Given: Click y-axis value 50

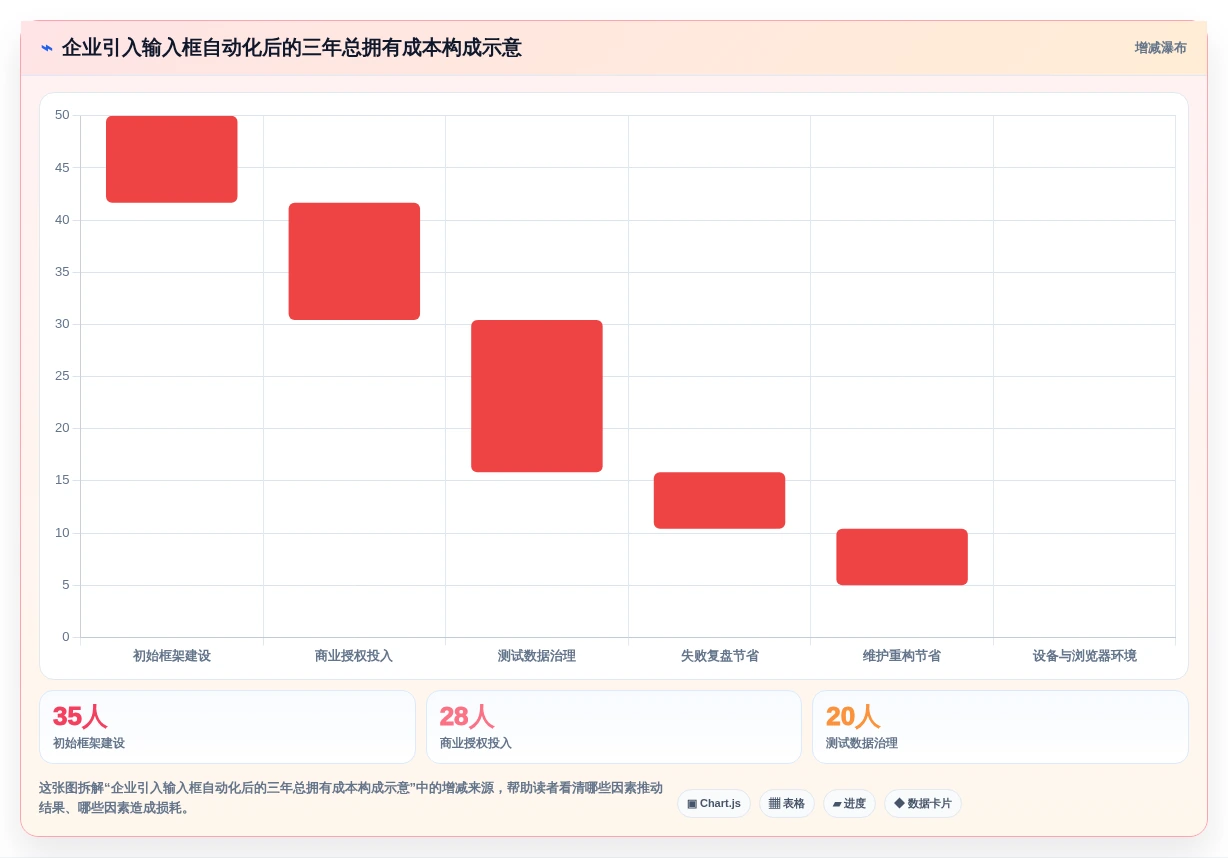Looking at the screenshot, I should pyautogui.click(x=62, y=115).
